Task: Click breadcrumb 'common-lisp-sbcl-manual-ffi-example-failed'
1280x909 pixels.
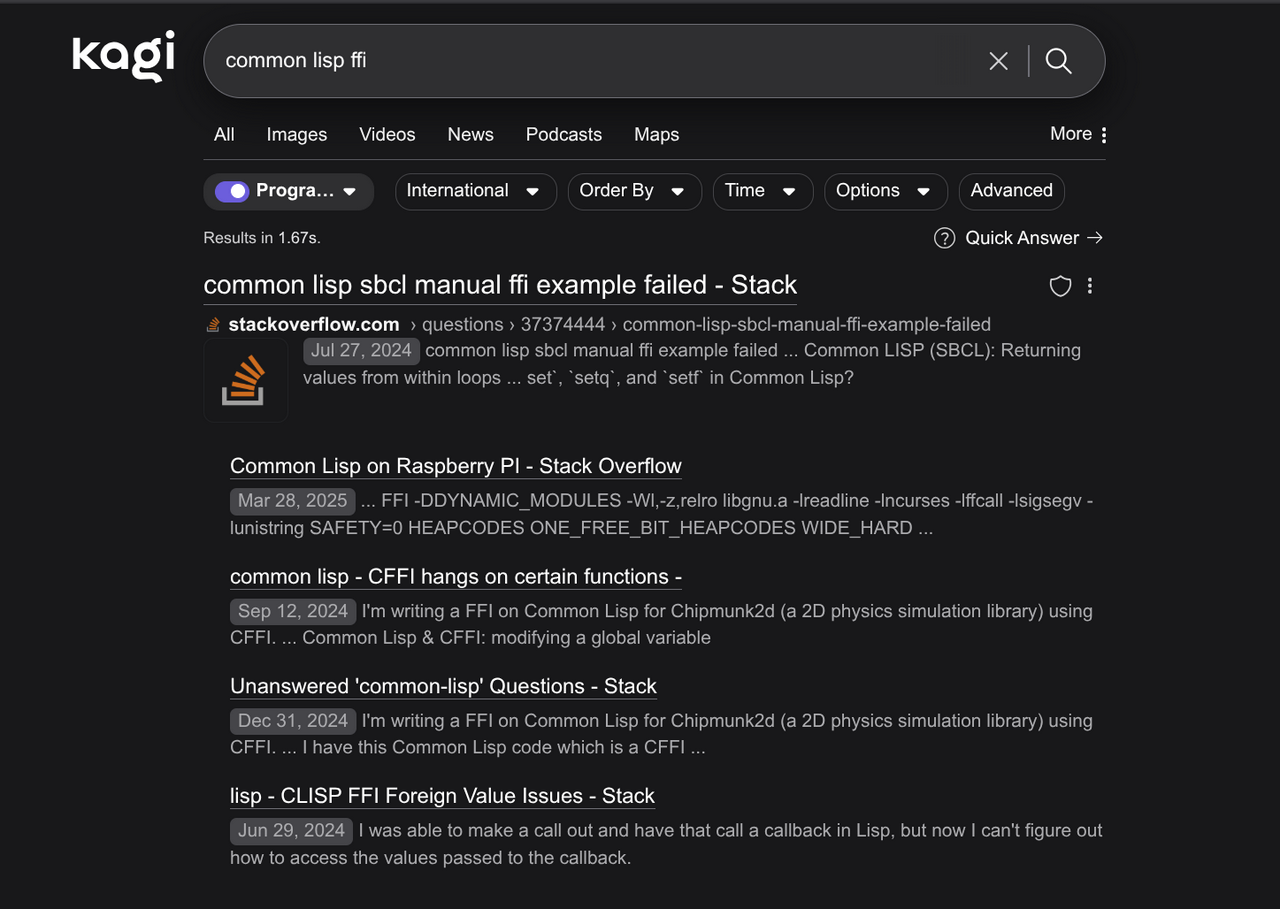Action: (806, 325)
